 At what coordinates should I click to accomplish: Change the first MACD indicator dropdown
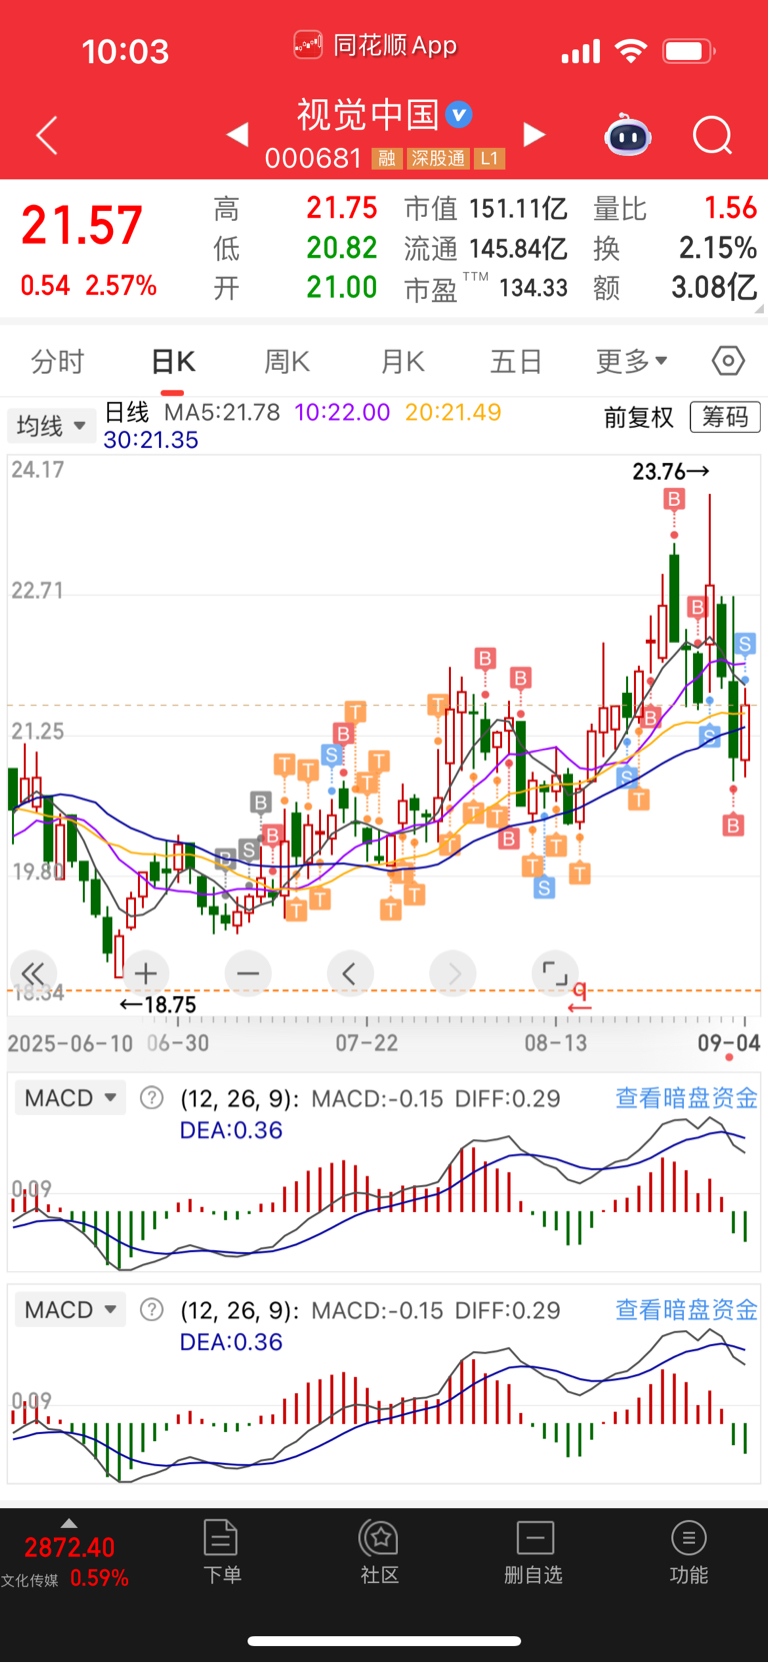[70, 1098]
